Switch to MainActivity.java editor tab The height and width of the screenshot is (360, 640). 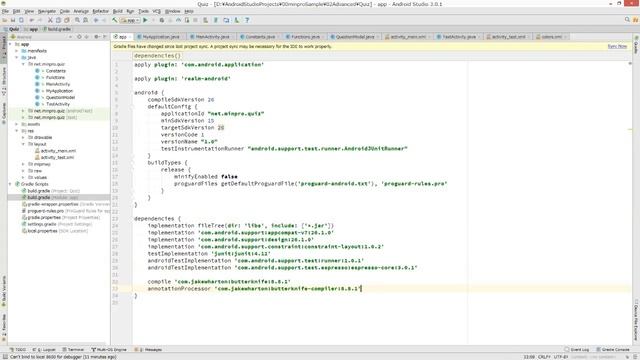[212, 37]
